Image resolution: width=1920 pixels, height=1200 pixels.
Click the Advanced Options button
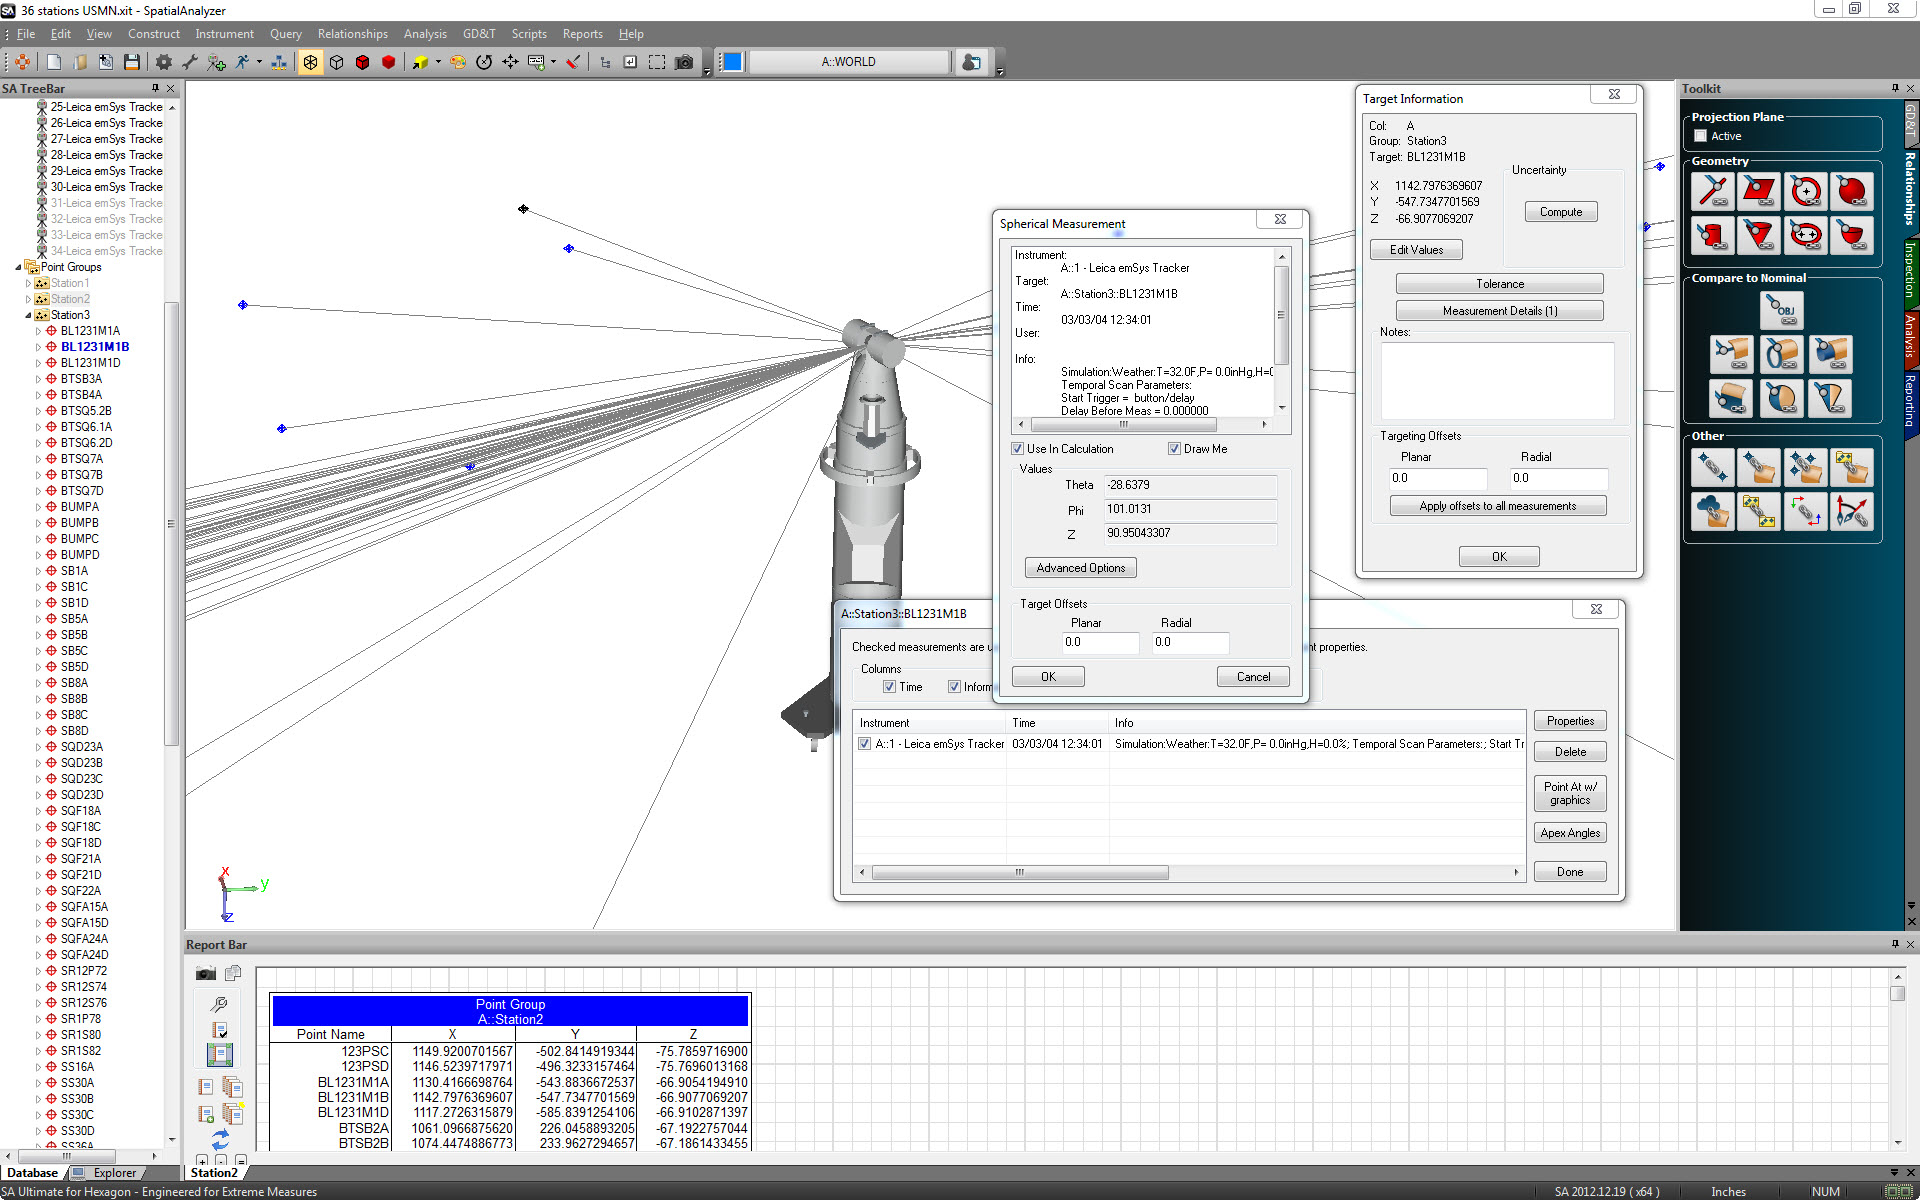(1080, 568)
